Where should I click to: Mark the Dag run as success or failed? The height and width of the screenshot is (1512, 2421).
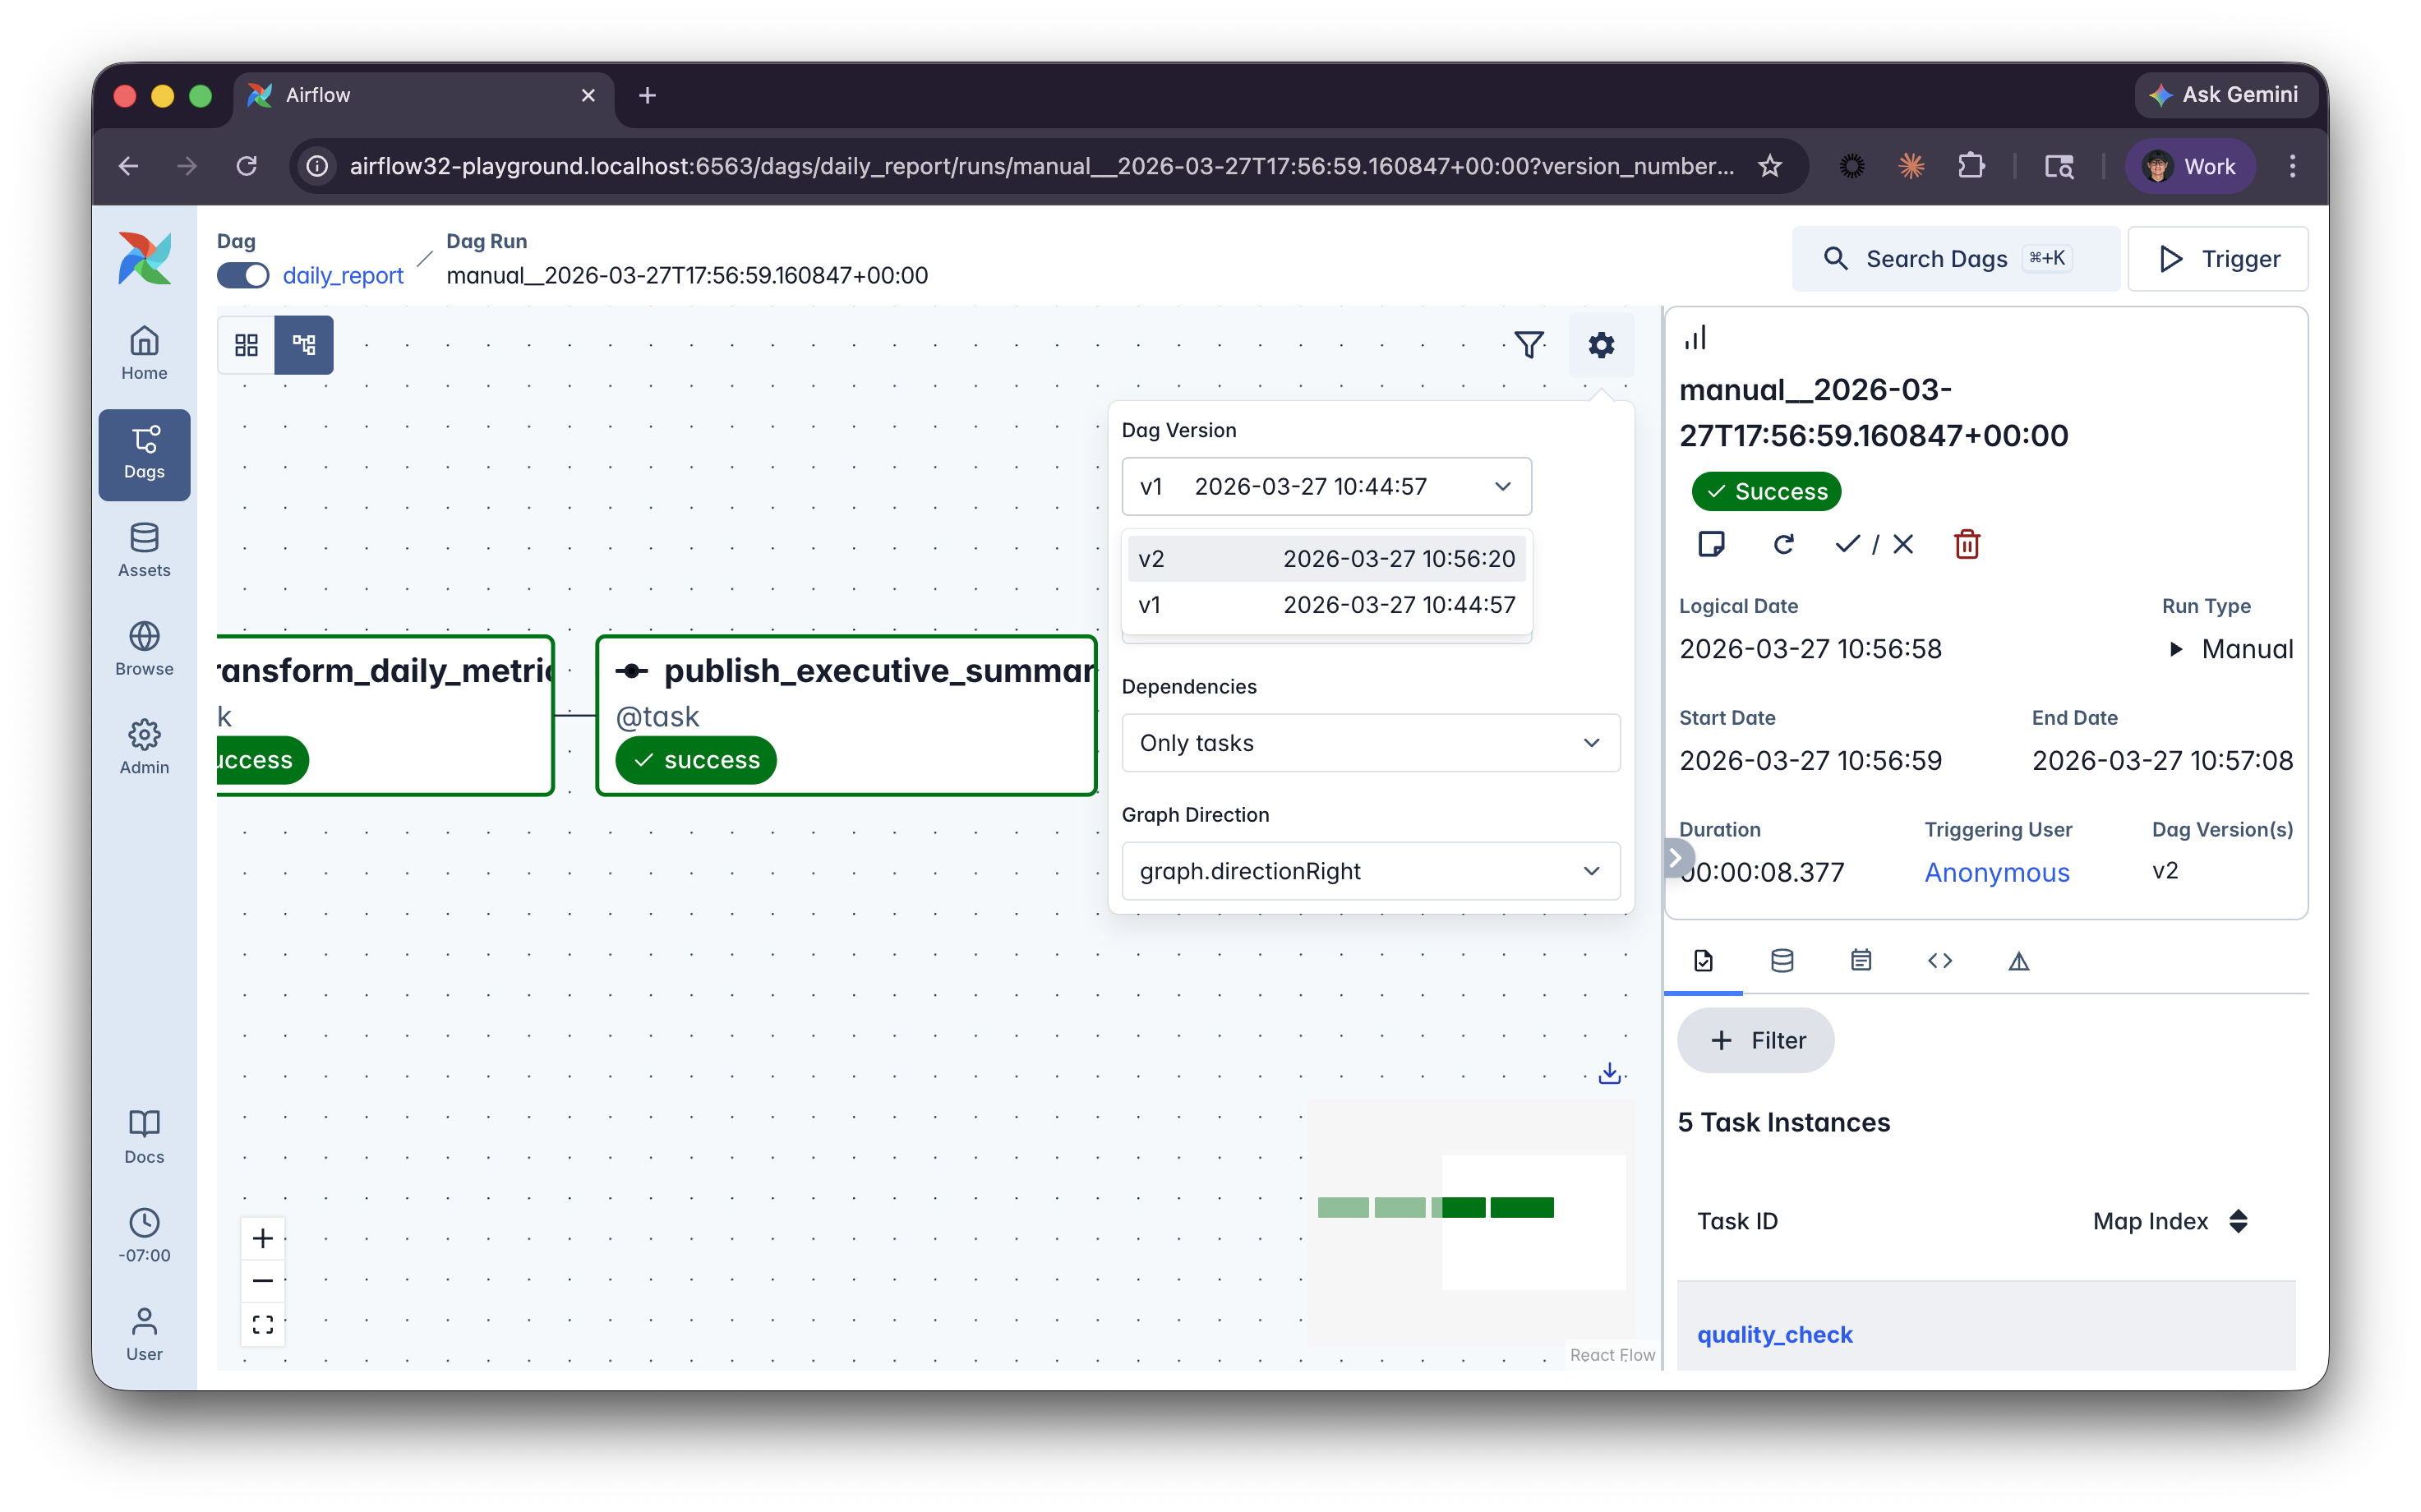[x=1874, y=544]
